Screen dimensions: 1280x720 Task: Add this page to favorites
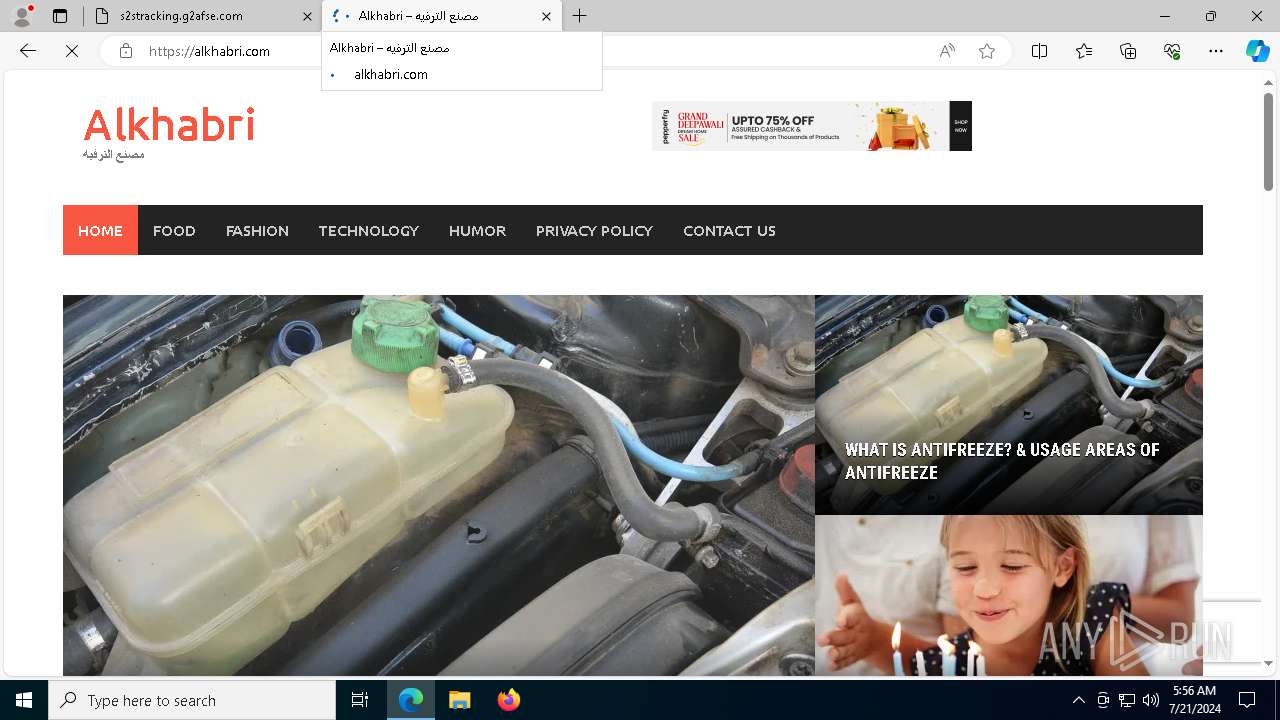(987, 51)
